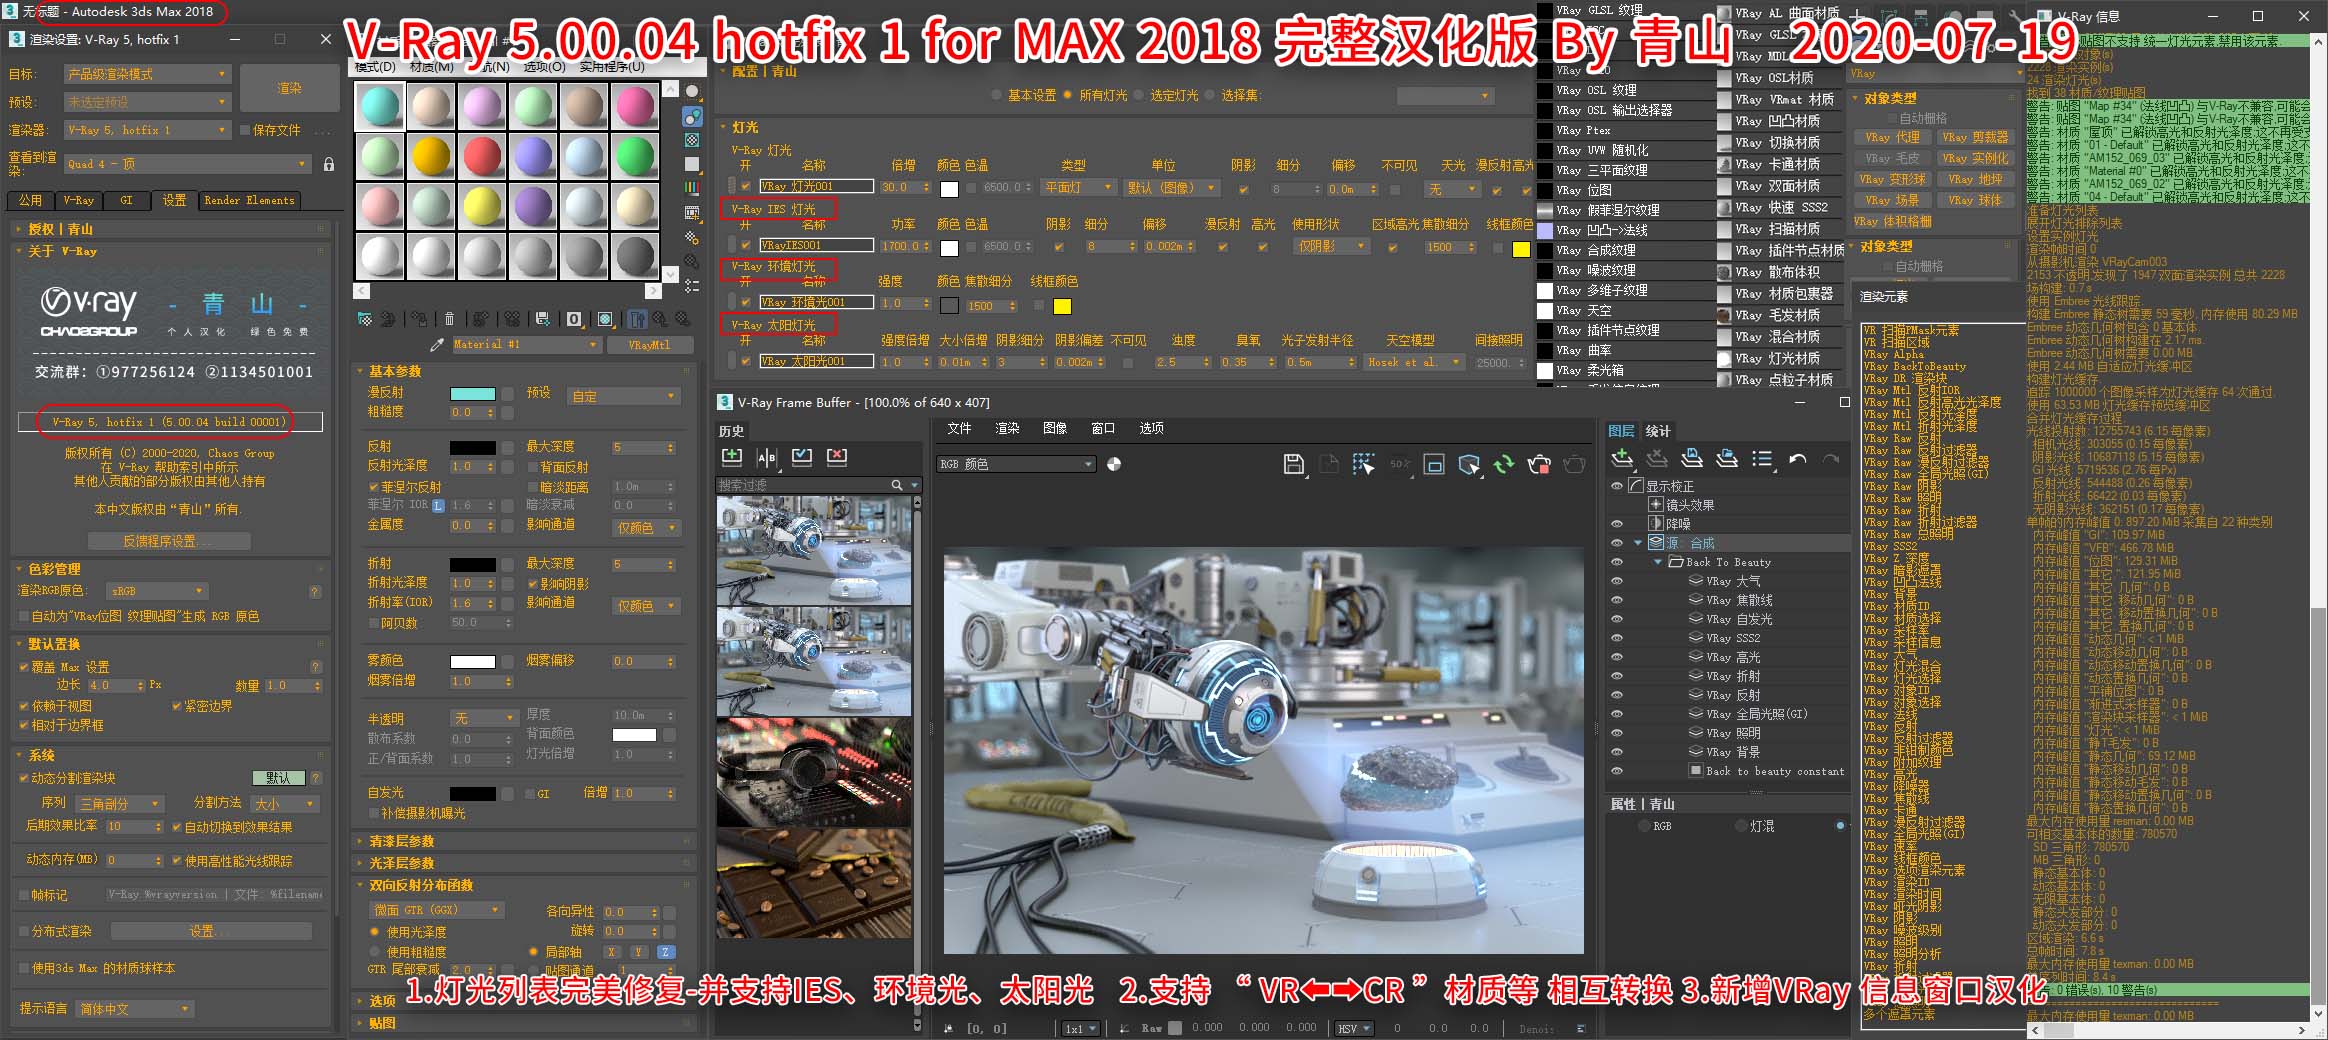Click the Save Layer Tree disk icon

1692,459
